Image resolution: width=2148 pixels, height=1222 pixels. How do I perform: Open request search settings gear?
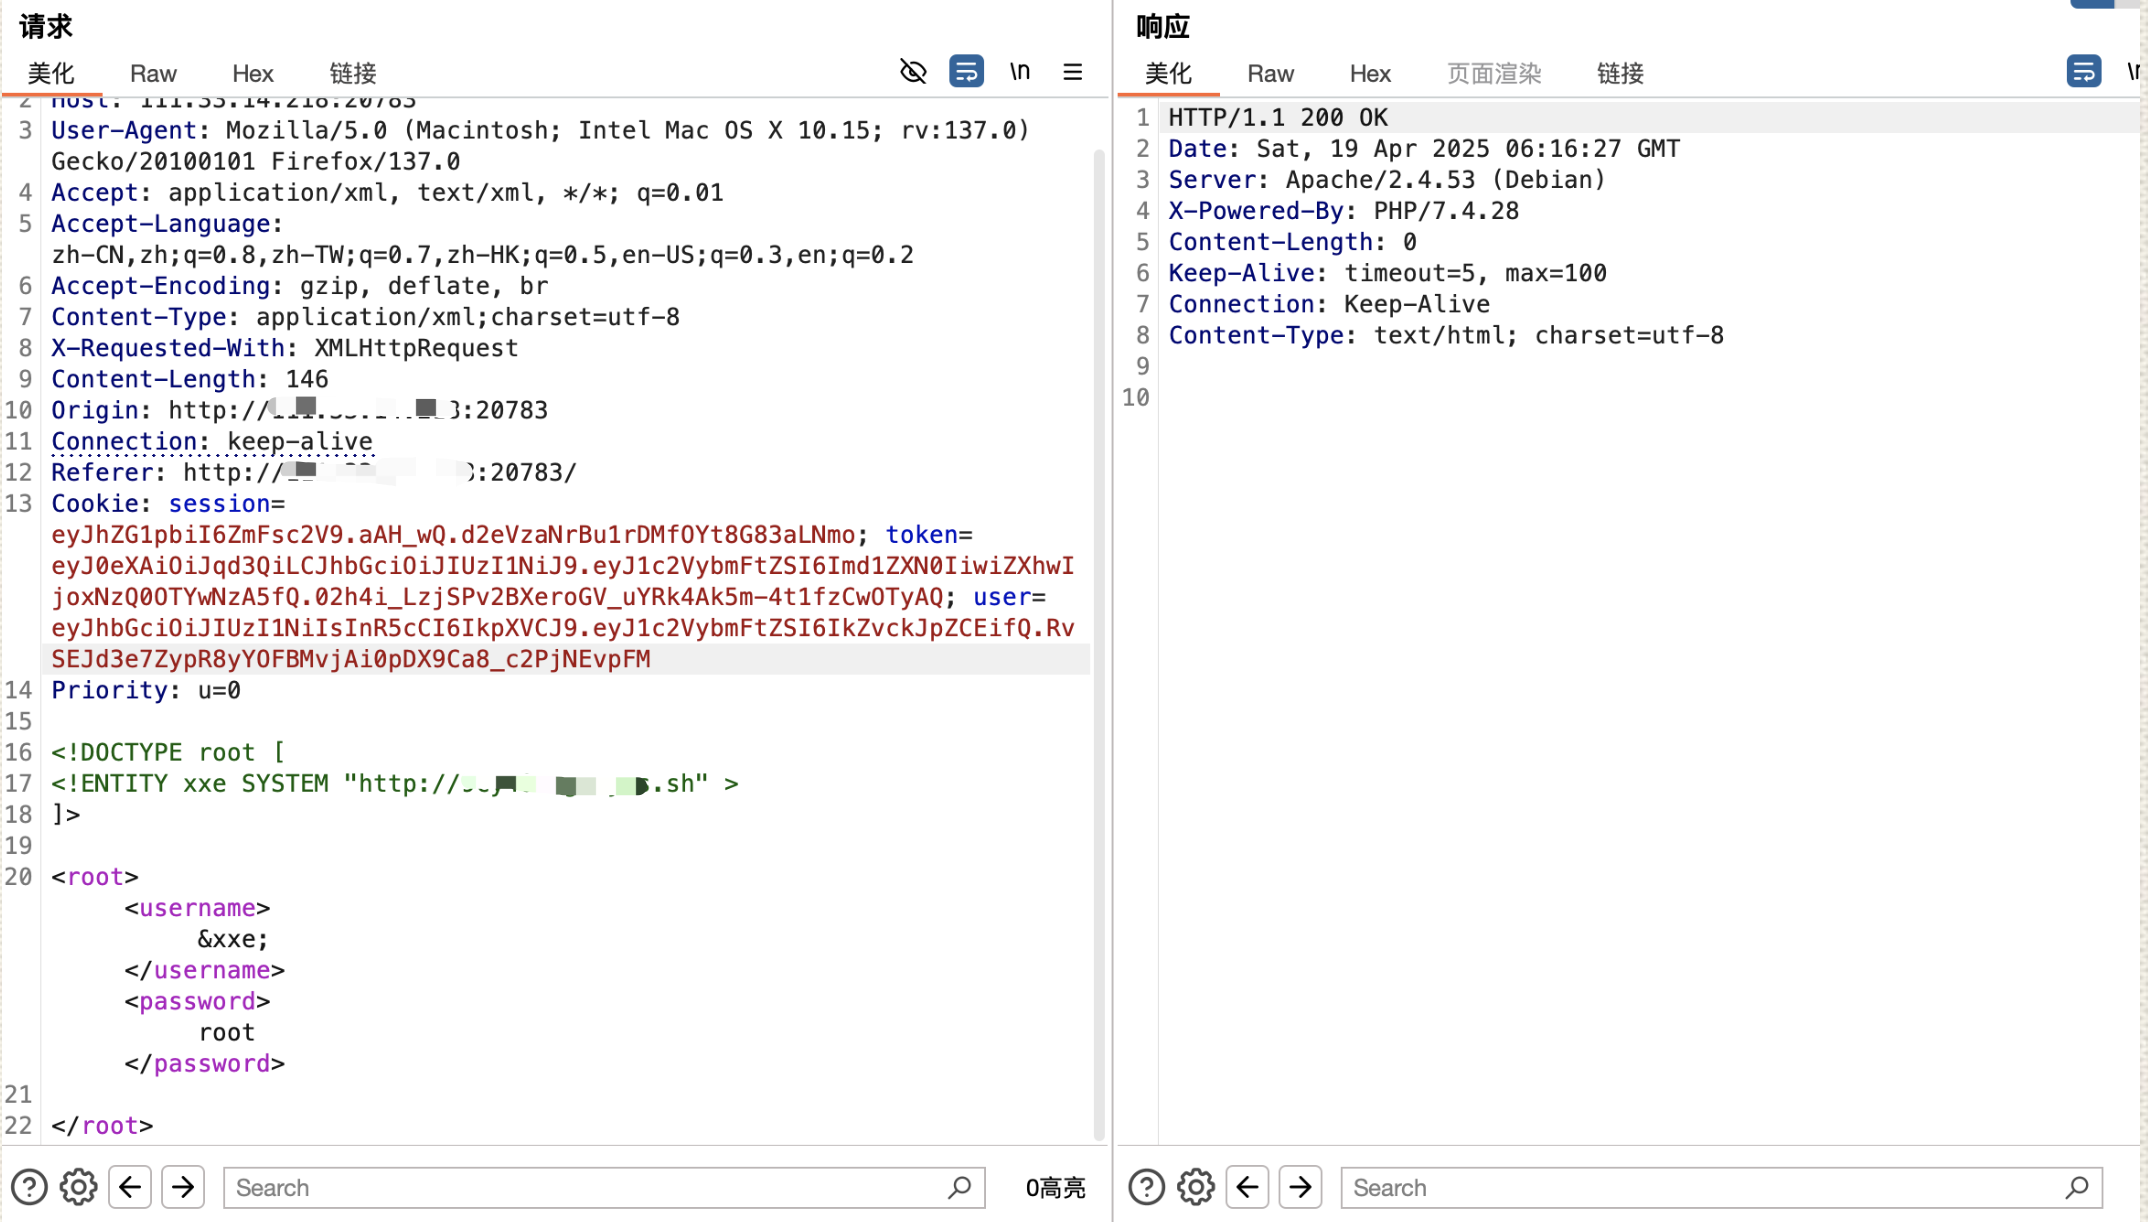click(x=78, y=1187)
